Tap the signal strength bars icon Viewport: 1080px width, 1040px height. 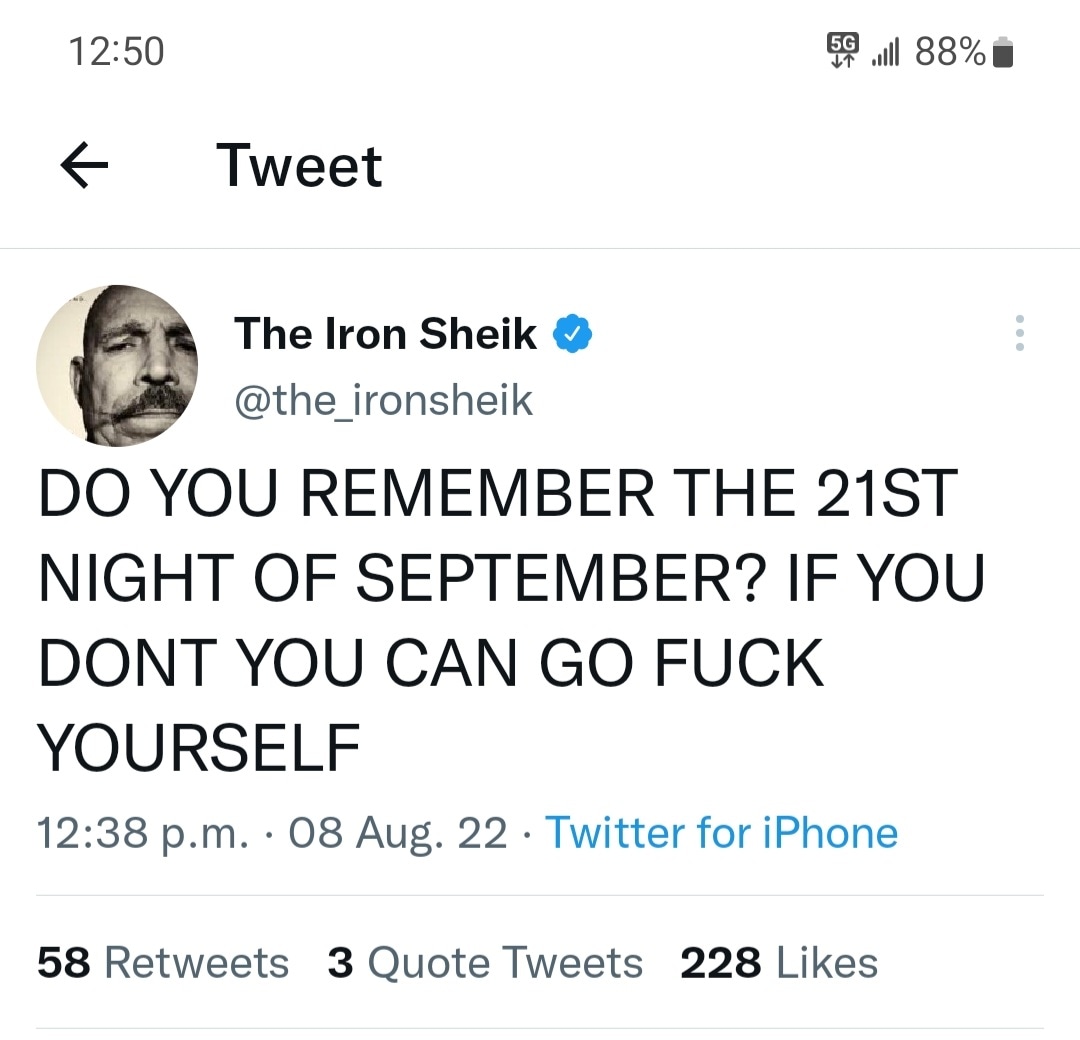pos(886,53)
